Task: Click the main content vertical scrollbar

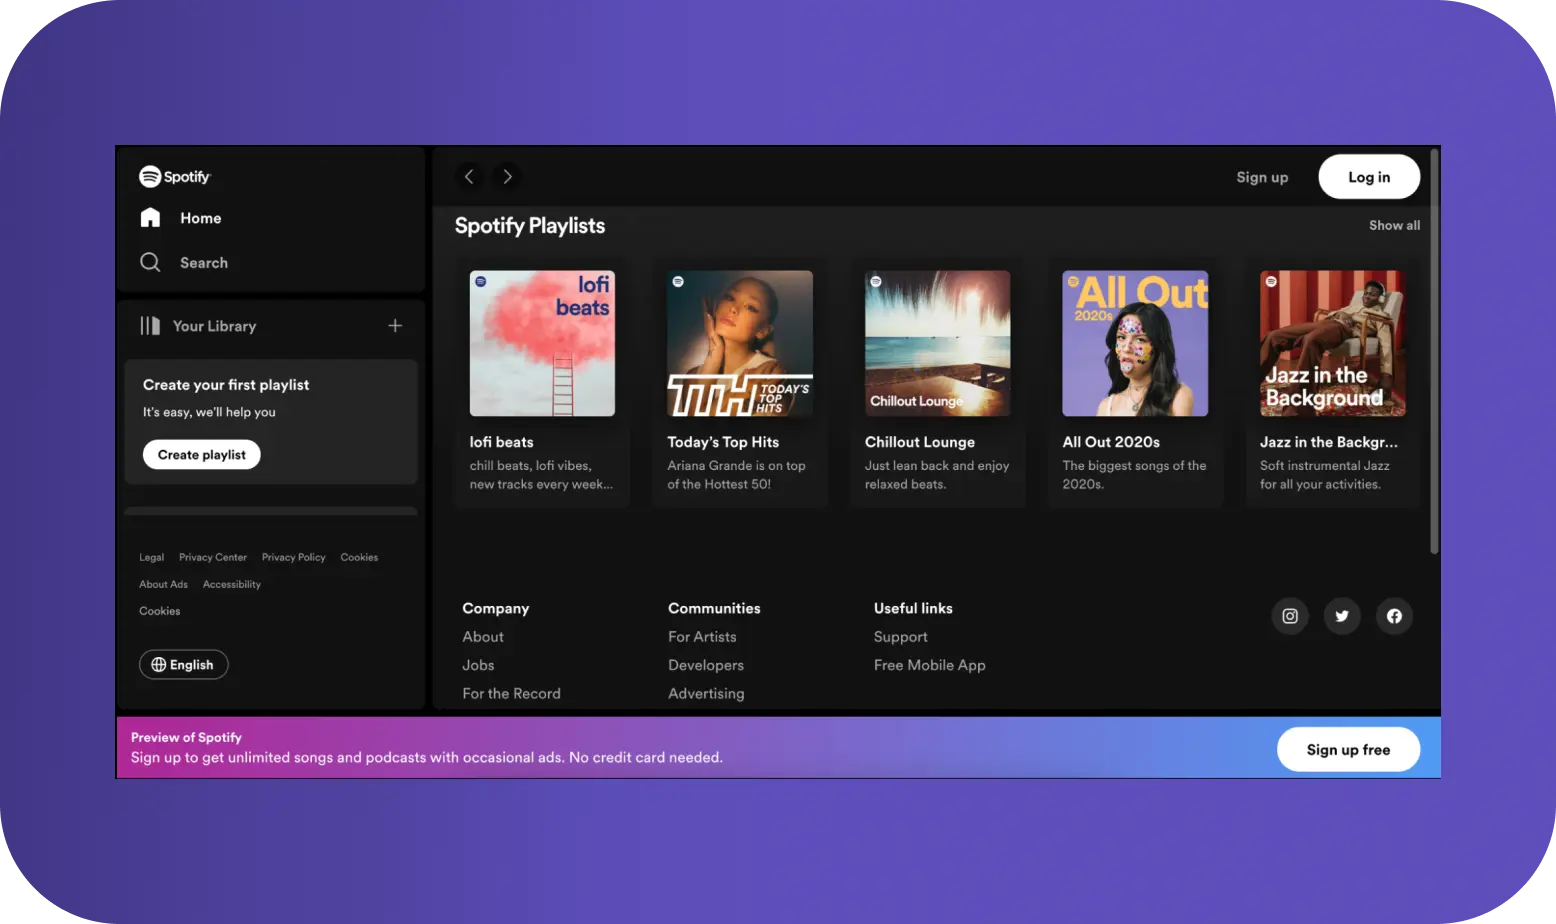Action: coord(1434,350)
